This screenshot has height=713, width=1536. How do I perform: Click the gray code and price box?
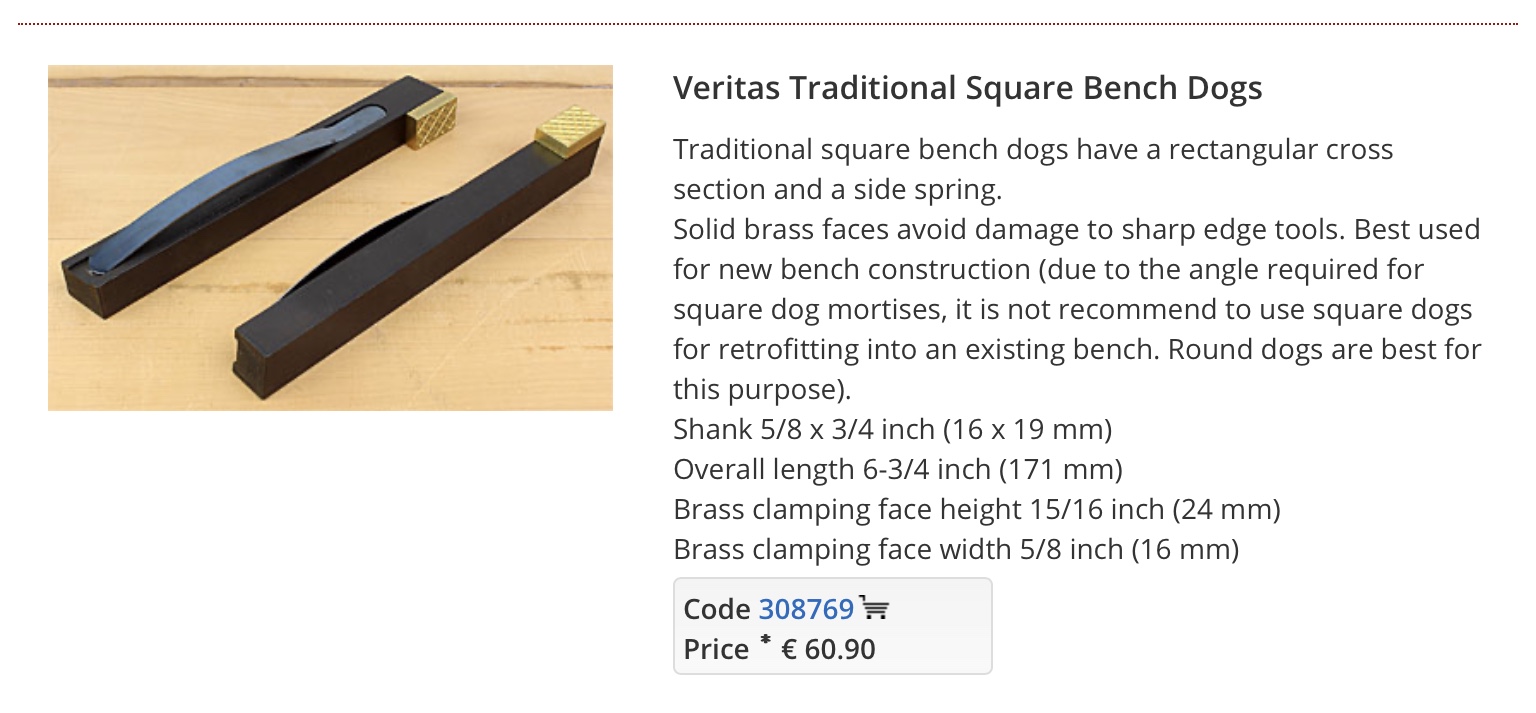[833, 626]
